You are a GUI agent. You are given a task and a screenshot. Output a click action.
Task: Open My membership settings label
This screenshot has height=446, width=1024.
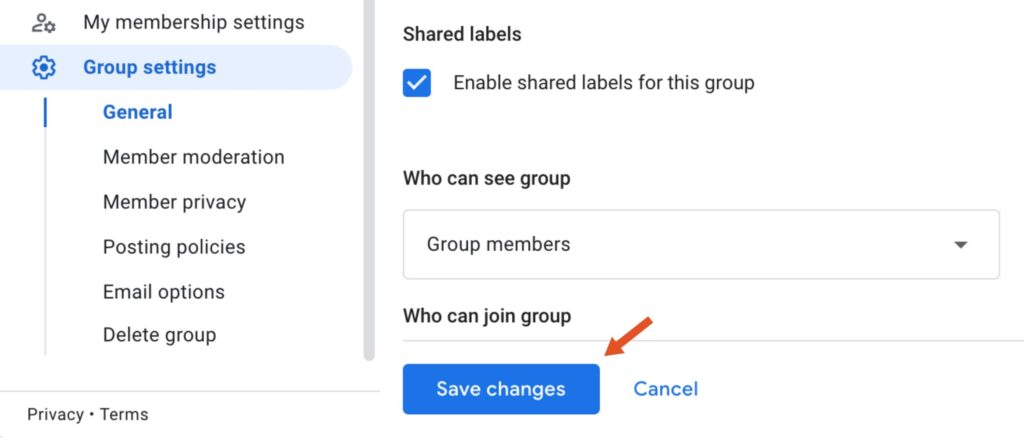[193, 22]
